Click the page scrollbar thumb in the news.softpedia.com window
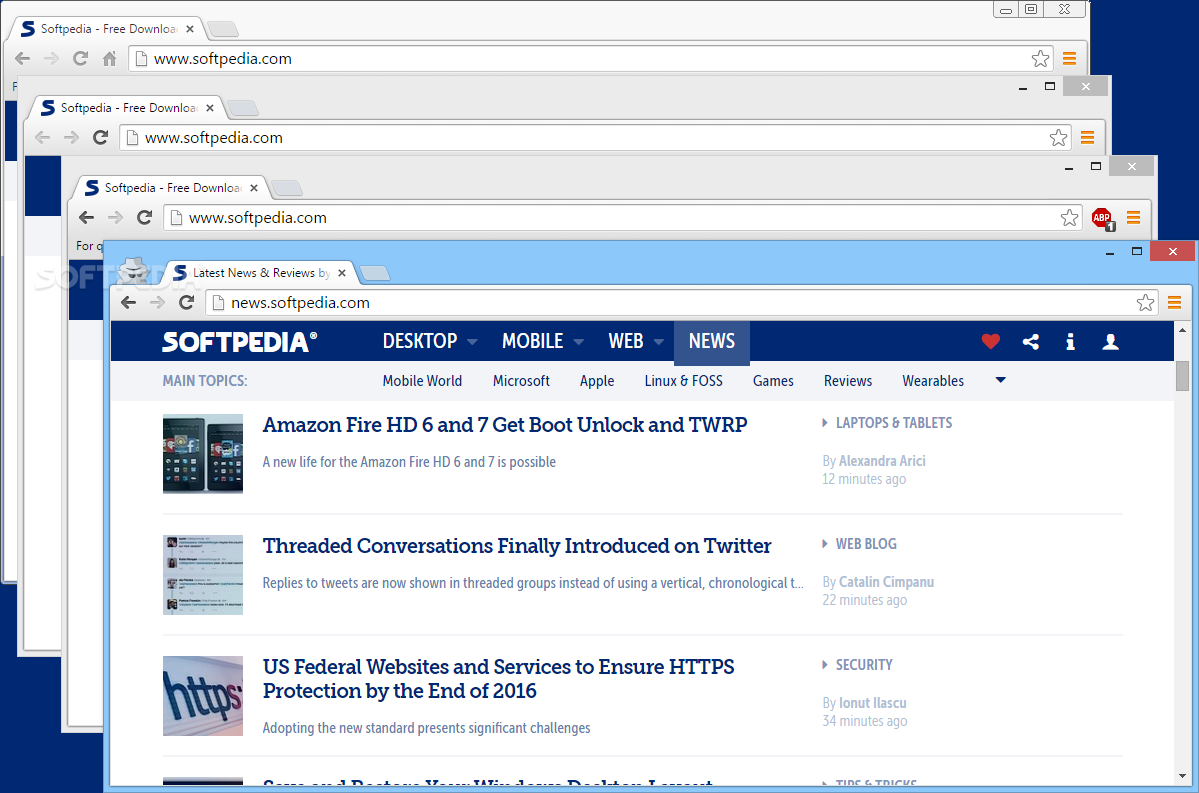The image size is (1199, 793). (x=1182, y=375)
